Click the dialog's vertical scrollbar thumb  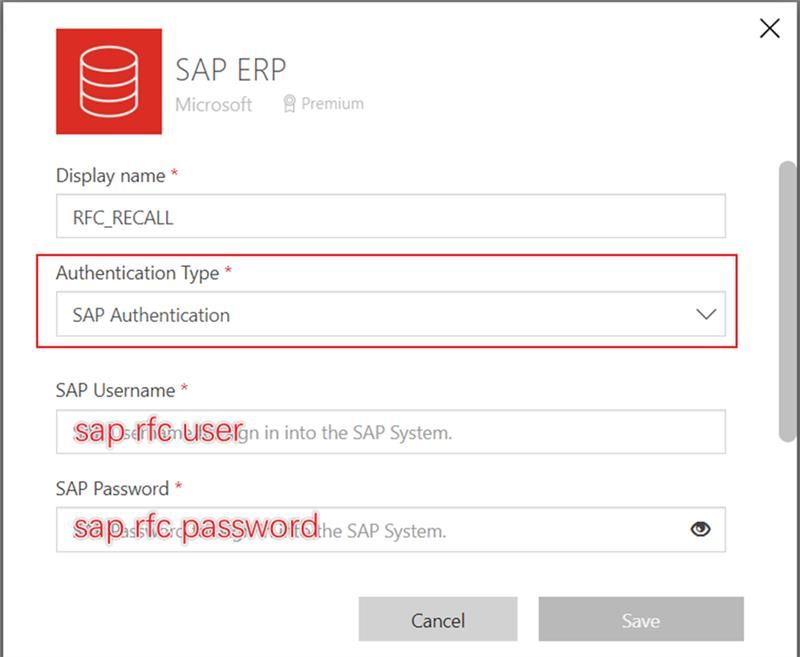[788, 301]
